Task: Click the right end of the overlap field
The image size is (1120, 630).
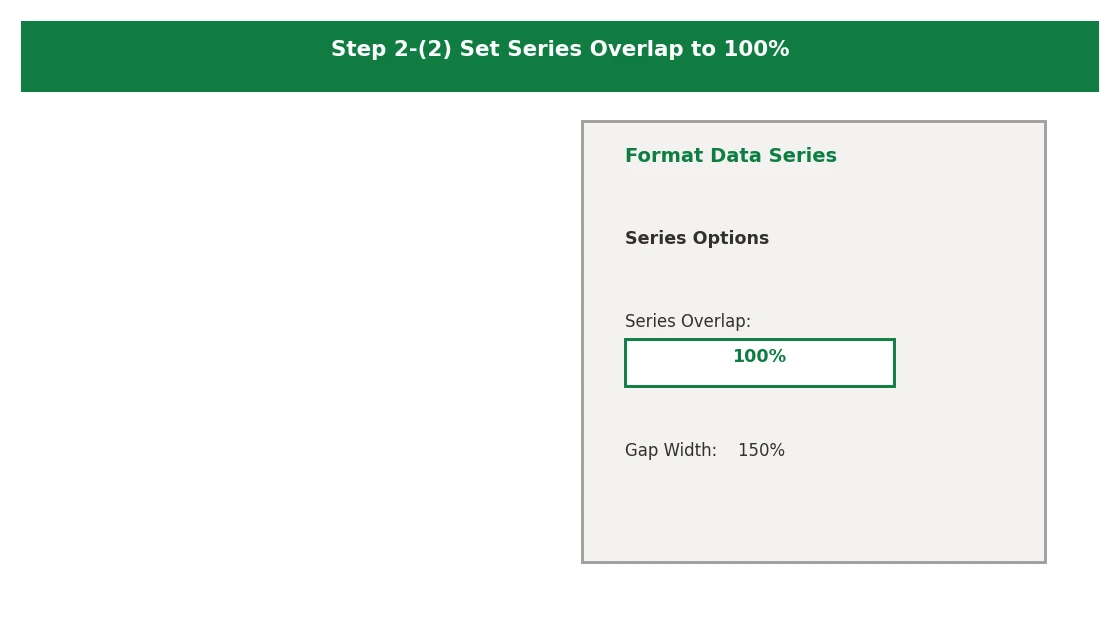Action: [x=894, y=363]
